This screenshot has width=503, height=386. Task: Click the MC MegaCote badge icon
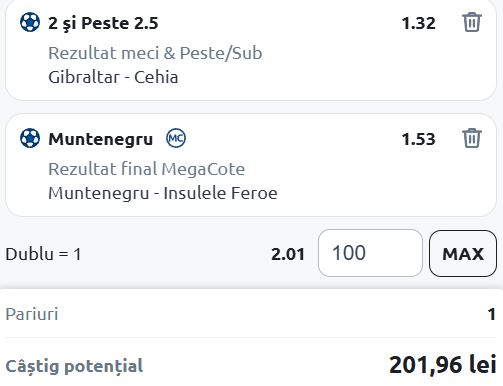(176, 138)
